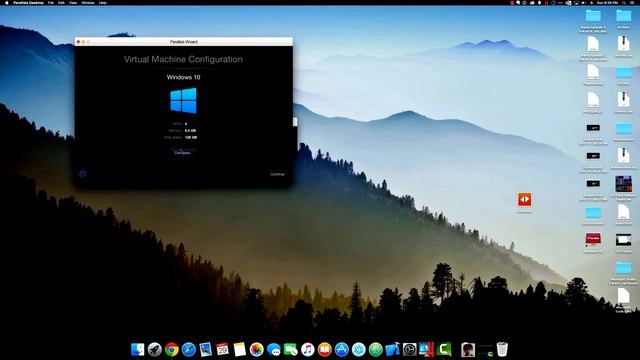
Task: Open the Window menu
Action: [88, 2]
